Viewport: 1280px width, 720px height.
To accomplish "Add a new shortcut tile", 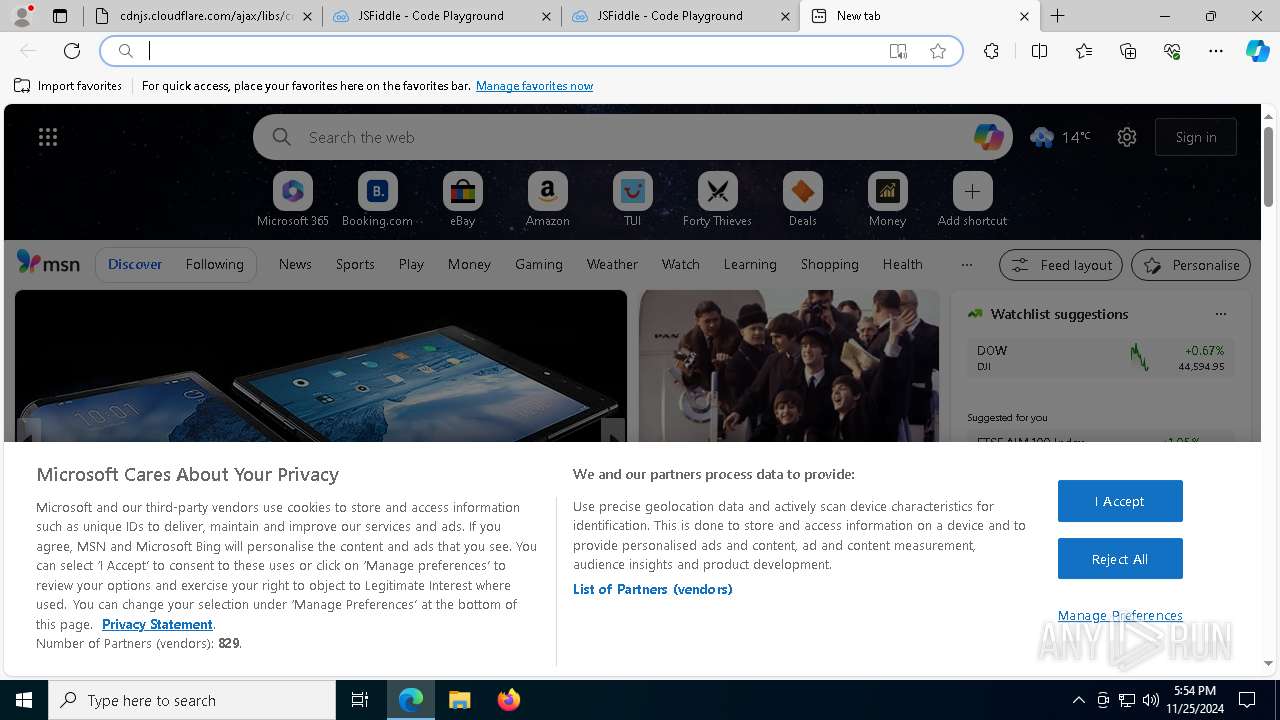I will 972,200.
